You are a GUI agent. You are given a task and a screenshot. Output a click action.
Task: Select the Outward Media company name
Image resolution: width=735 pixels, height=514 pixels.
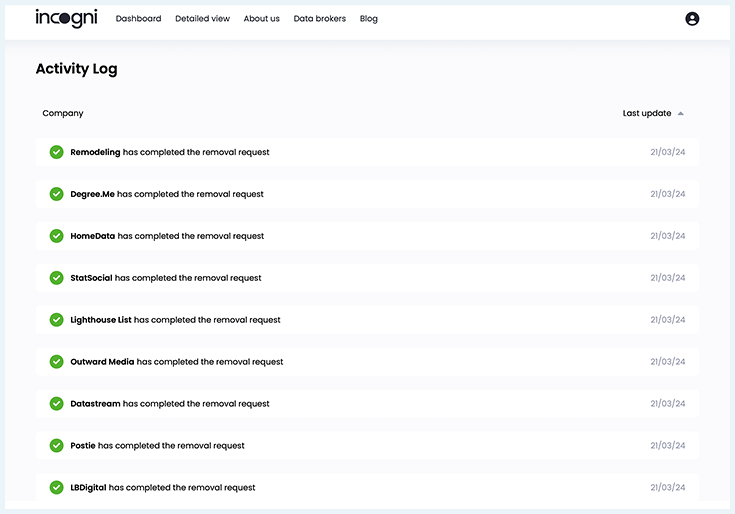tap(102, 362)
